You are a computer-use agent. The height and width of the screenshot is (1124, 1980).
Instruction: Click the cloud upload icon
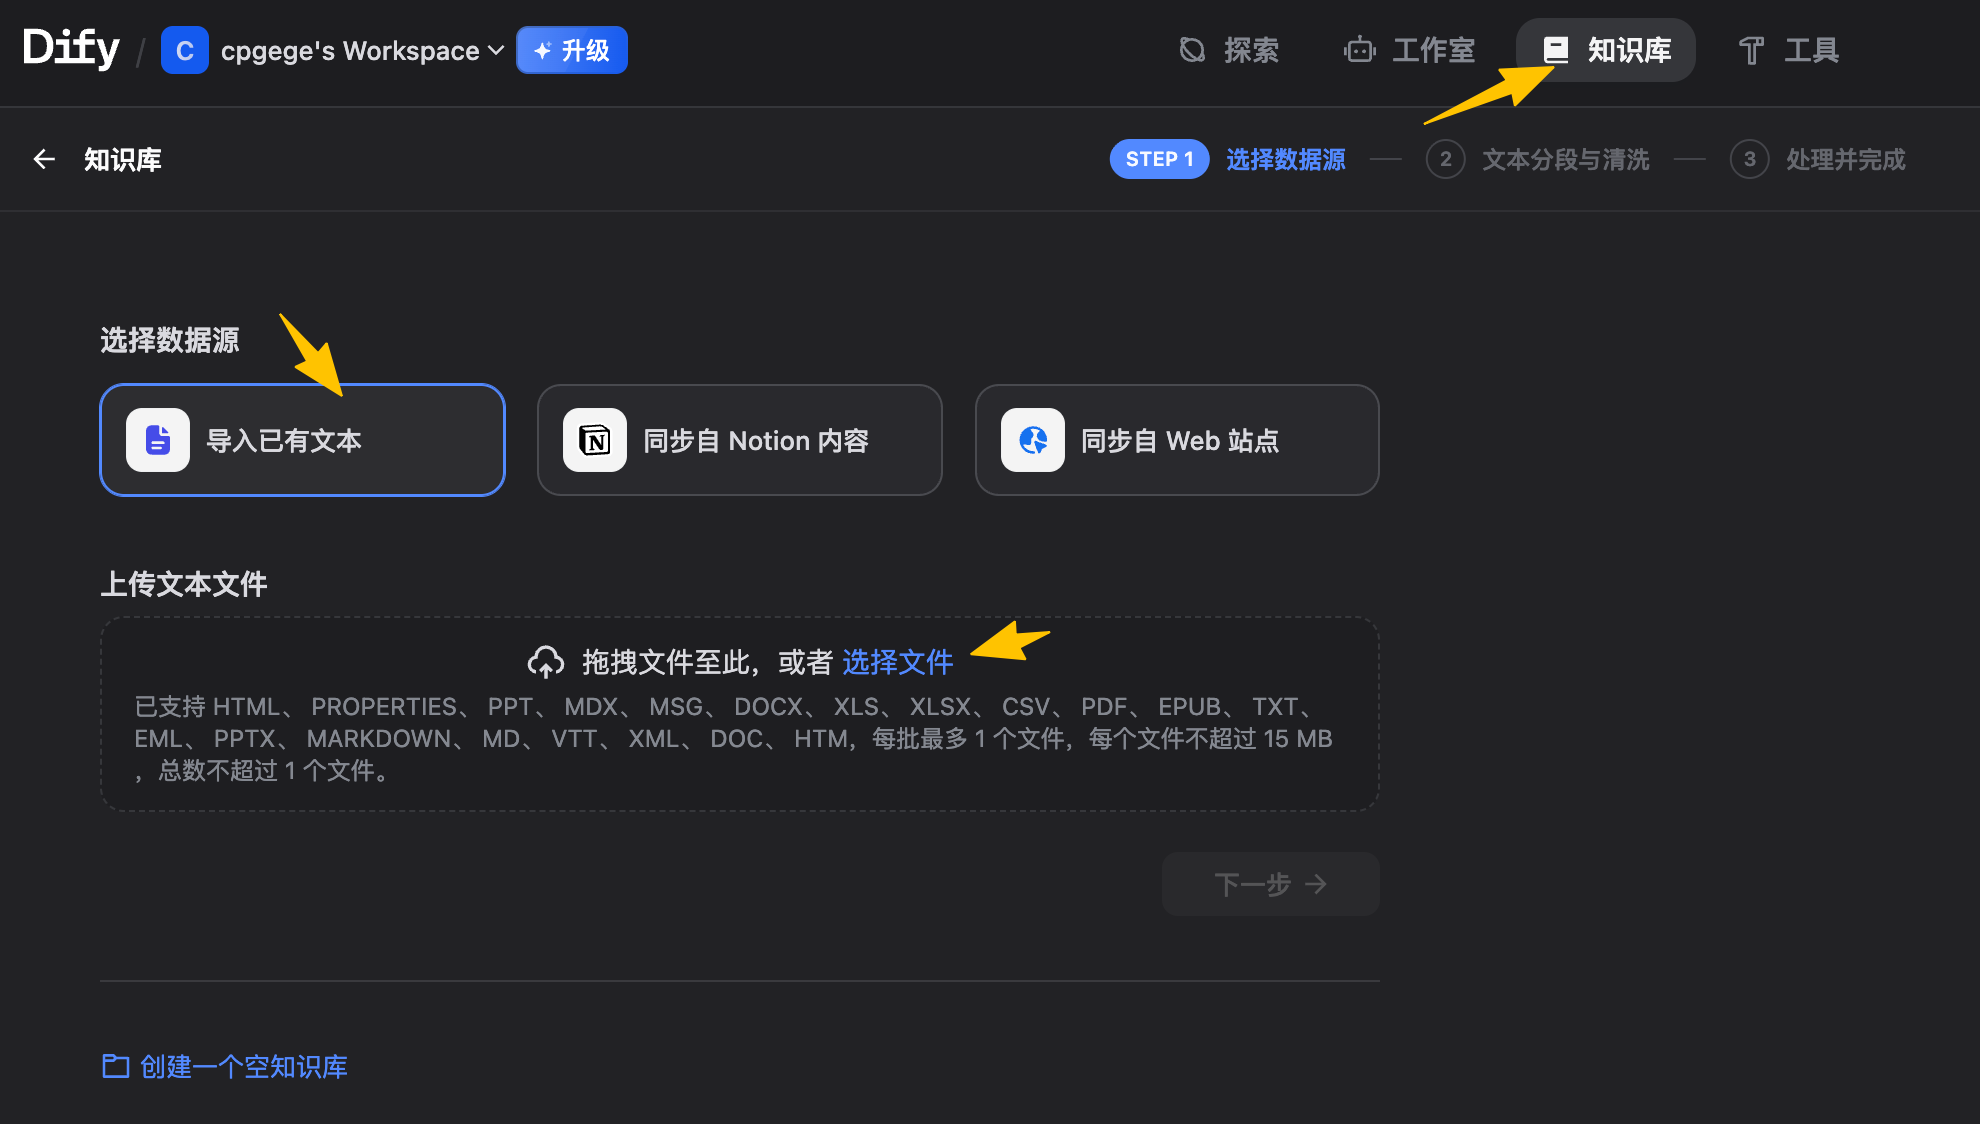click(x=546, y=661)
